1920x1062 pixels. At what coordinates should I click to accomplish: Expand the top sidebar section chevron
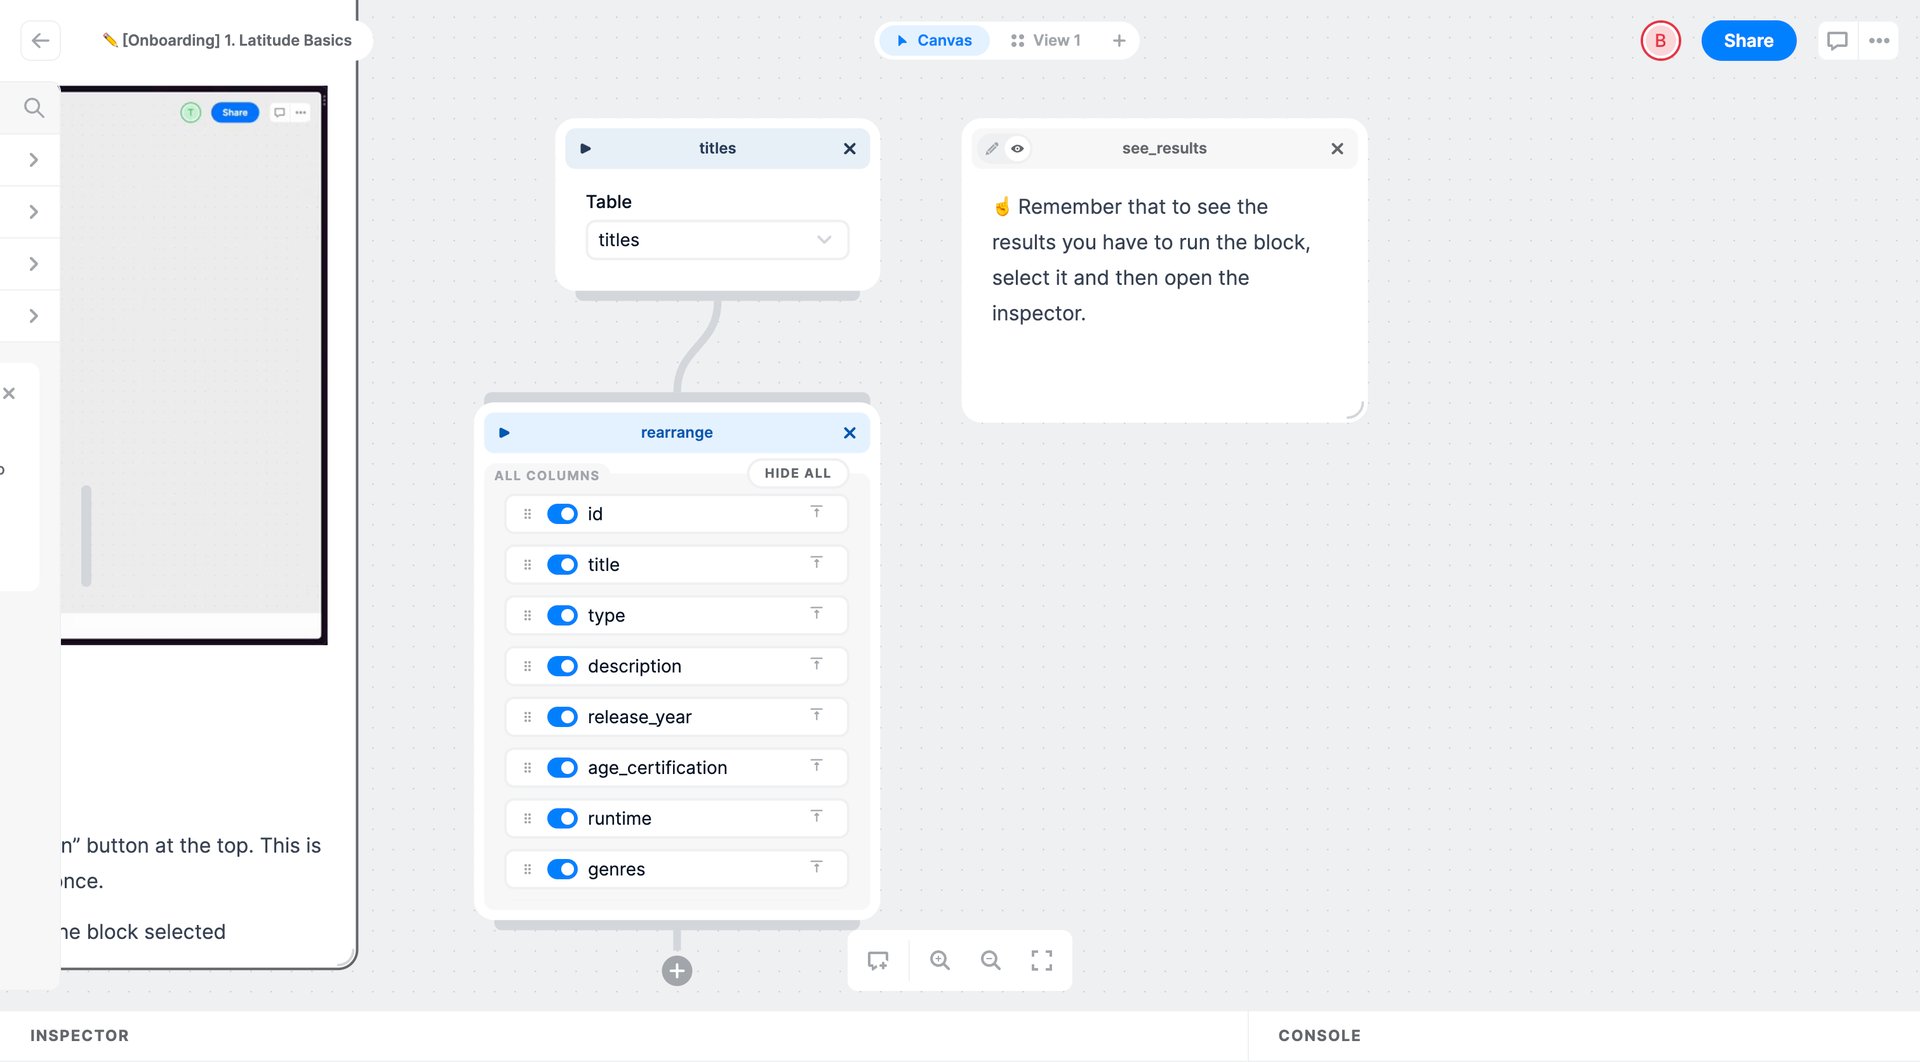click(33, 159)
